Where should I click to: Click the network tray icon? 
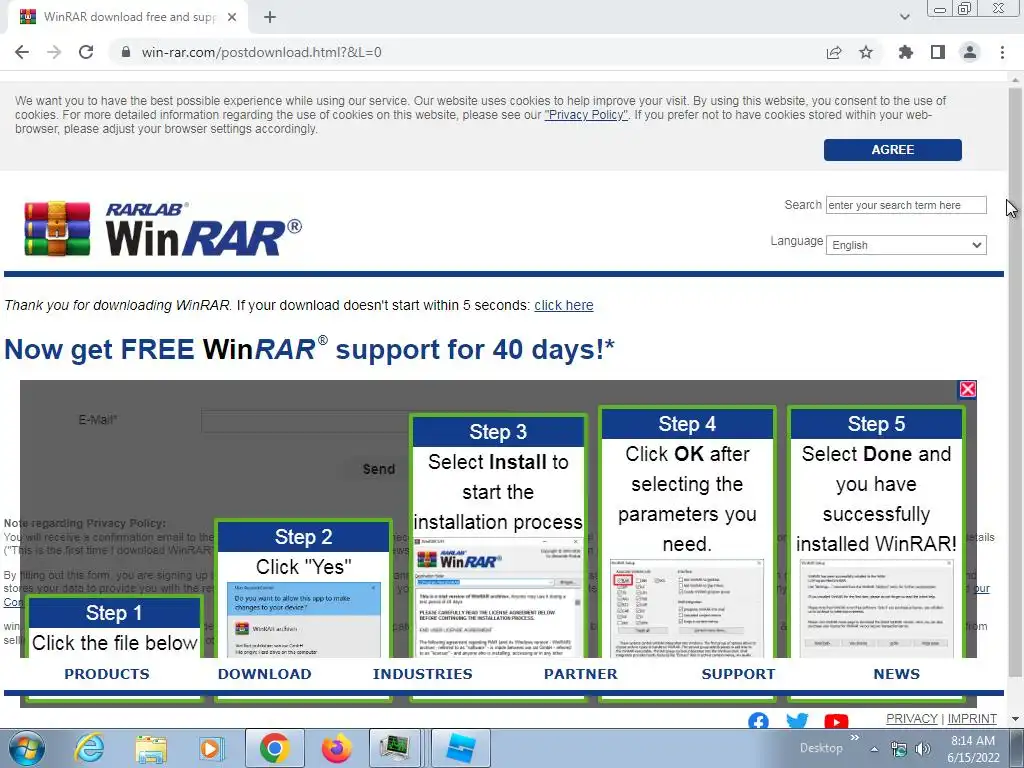point(899,749)
